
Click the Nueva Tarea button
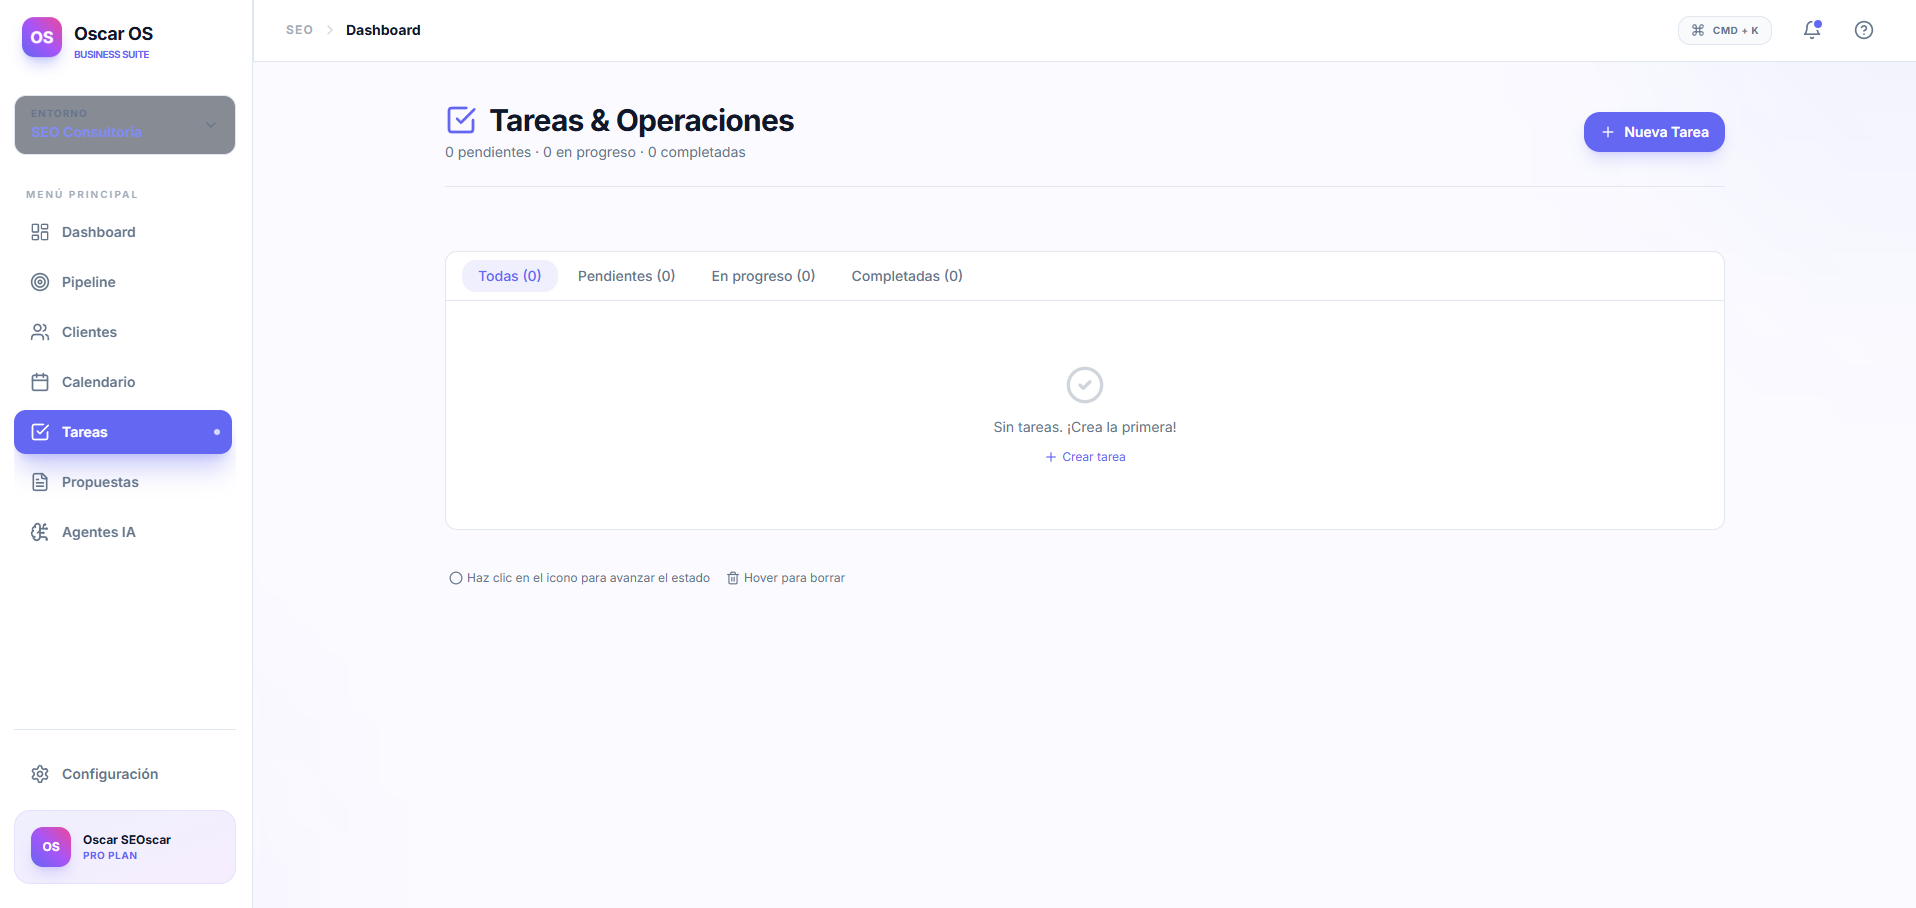pyautogui.click(x=1653, y=131)
